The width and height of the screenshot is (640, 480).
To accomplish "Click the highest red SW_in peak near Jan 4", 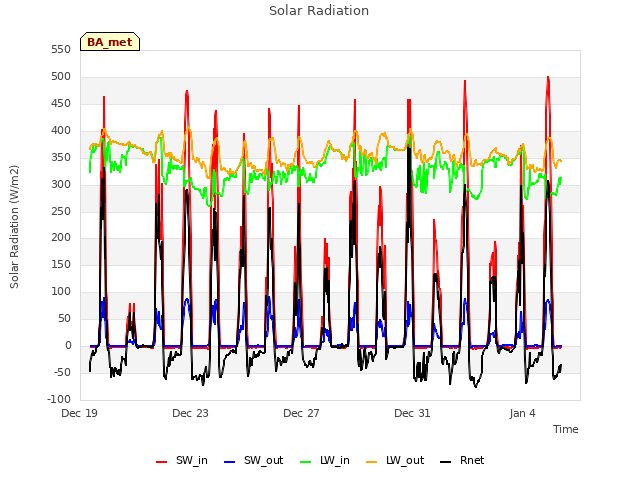I will tap(548, 78).
